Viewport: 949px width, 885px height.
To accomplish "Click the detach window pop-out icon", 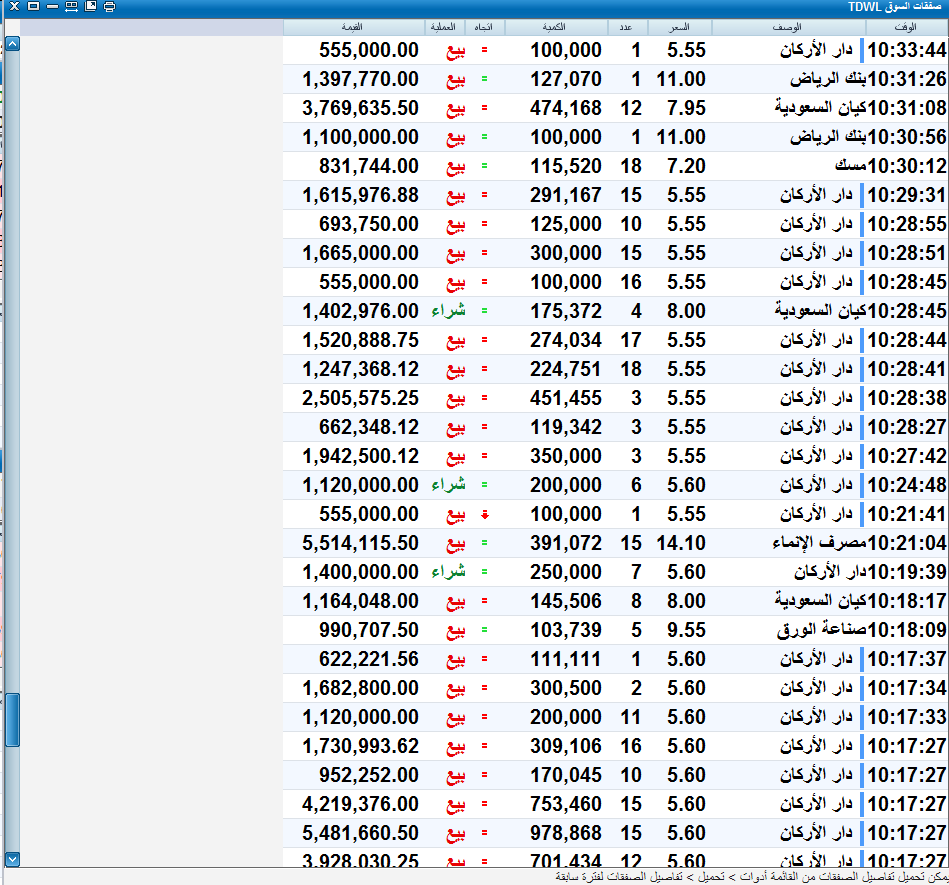I will pyautogui.click(x=91, y=7).
